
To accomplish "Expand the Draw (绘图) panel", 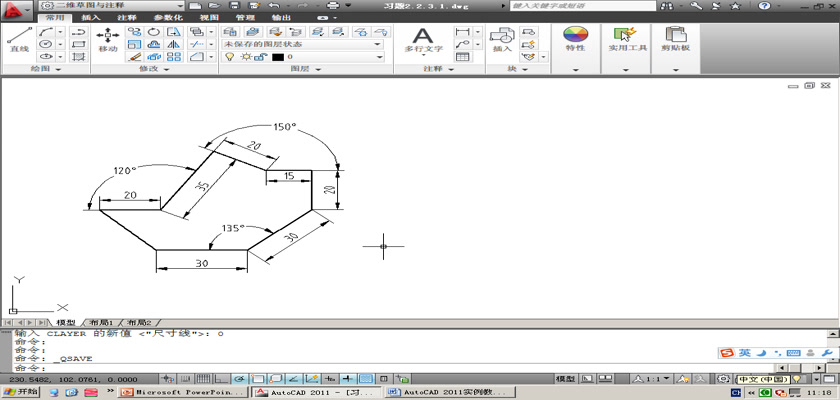I will [x=46, y=70].
